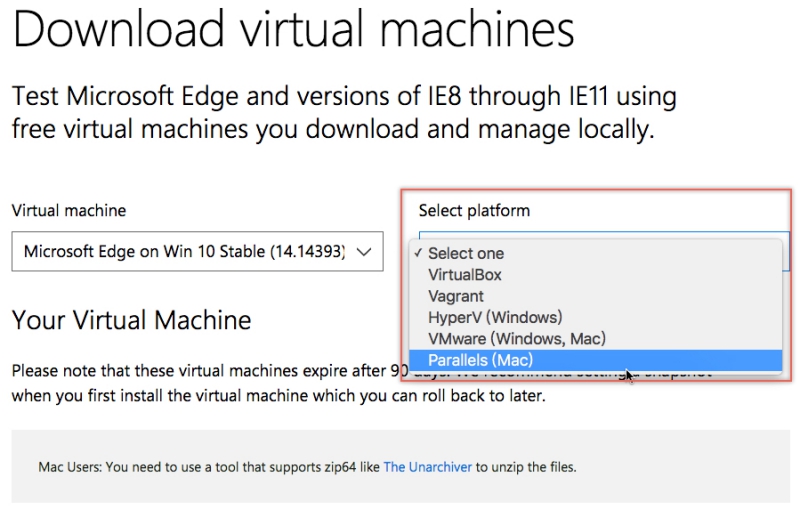Pick Vagrant in the platform list
The image size is (800, 517).
click(x=456, y=296)
